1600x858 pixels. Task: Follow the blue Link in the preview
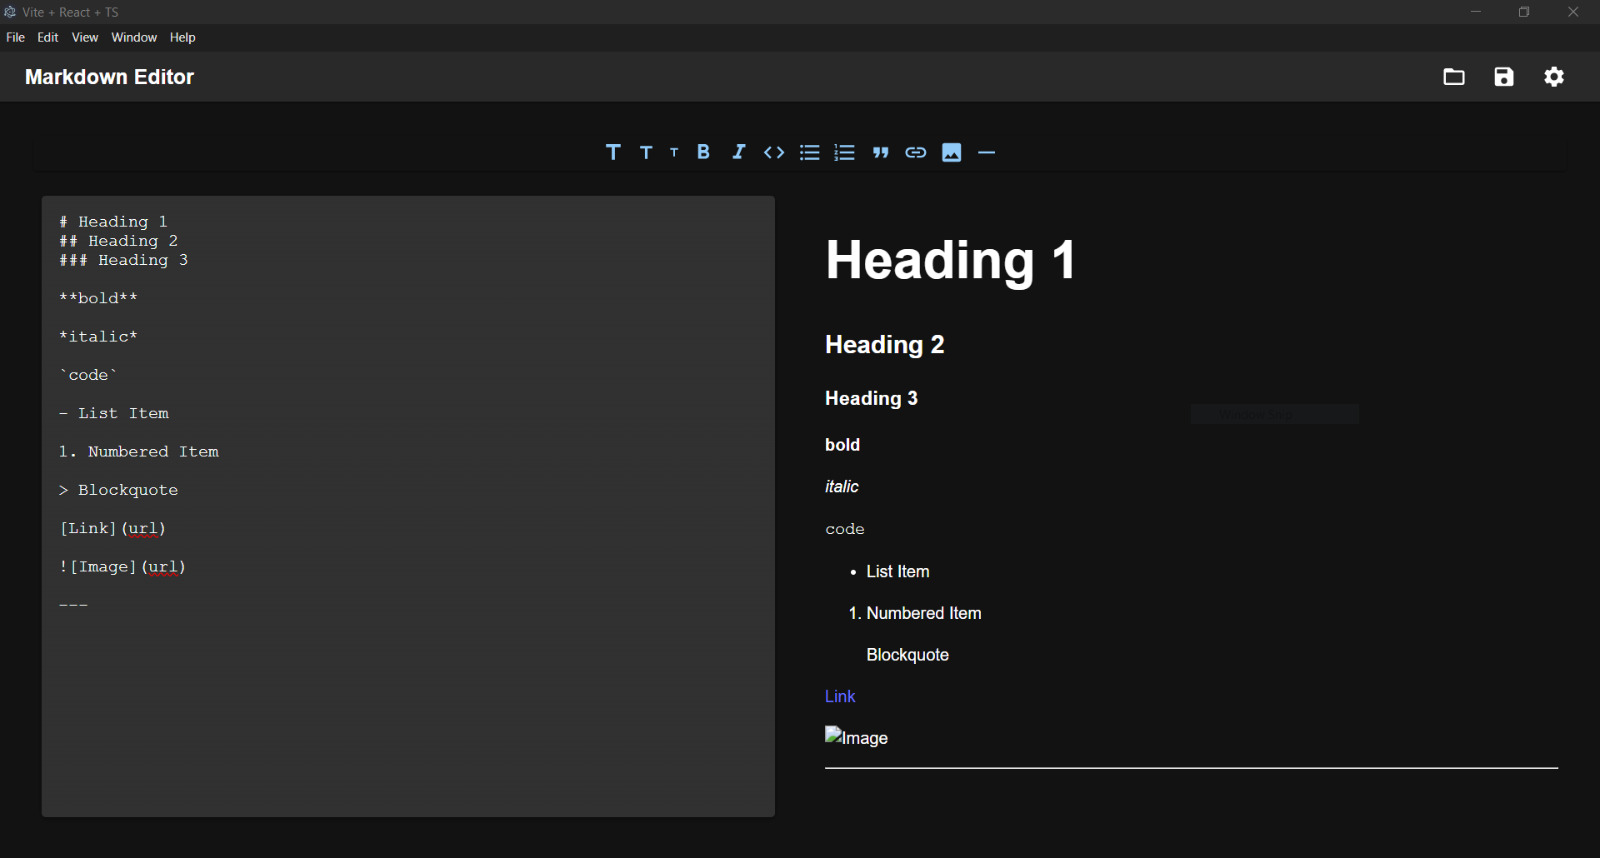(x=840, y=696)
